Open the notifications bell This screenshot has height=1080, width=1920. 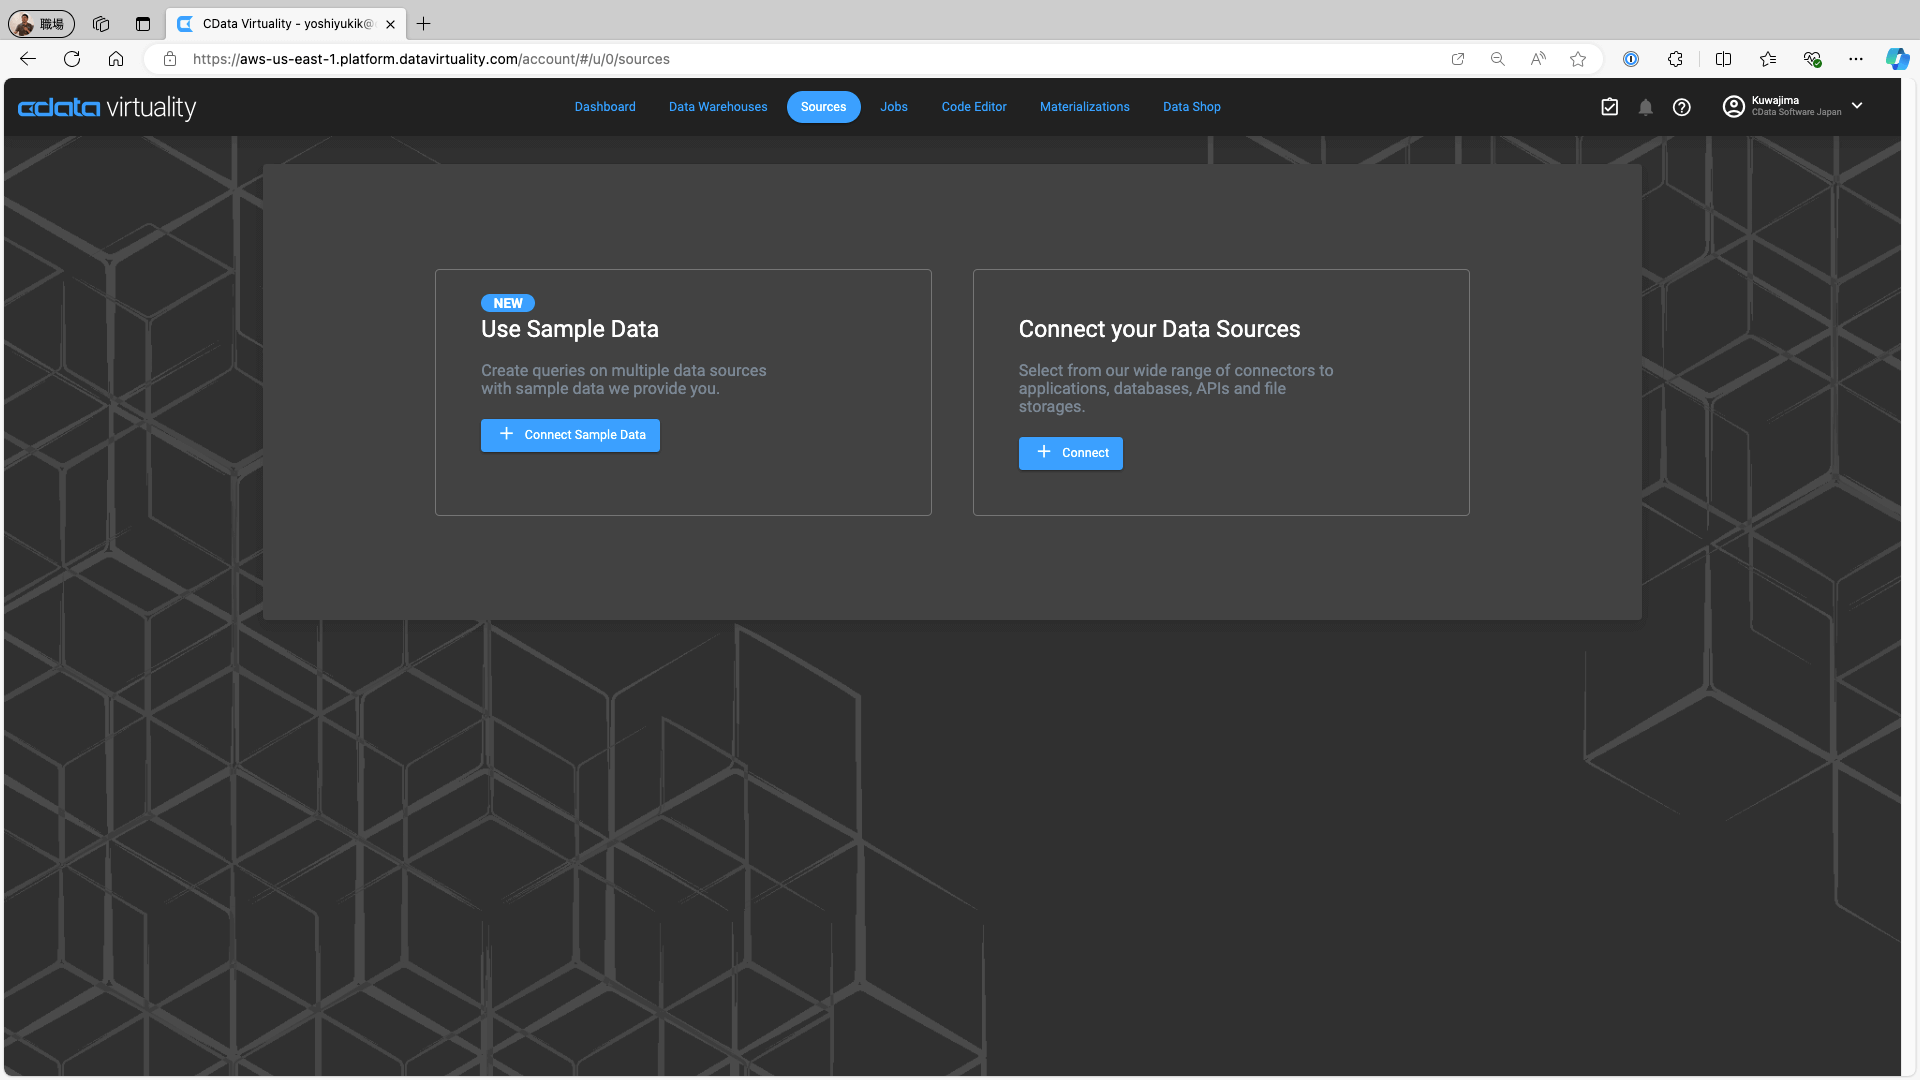pos(1645,107)
